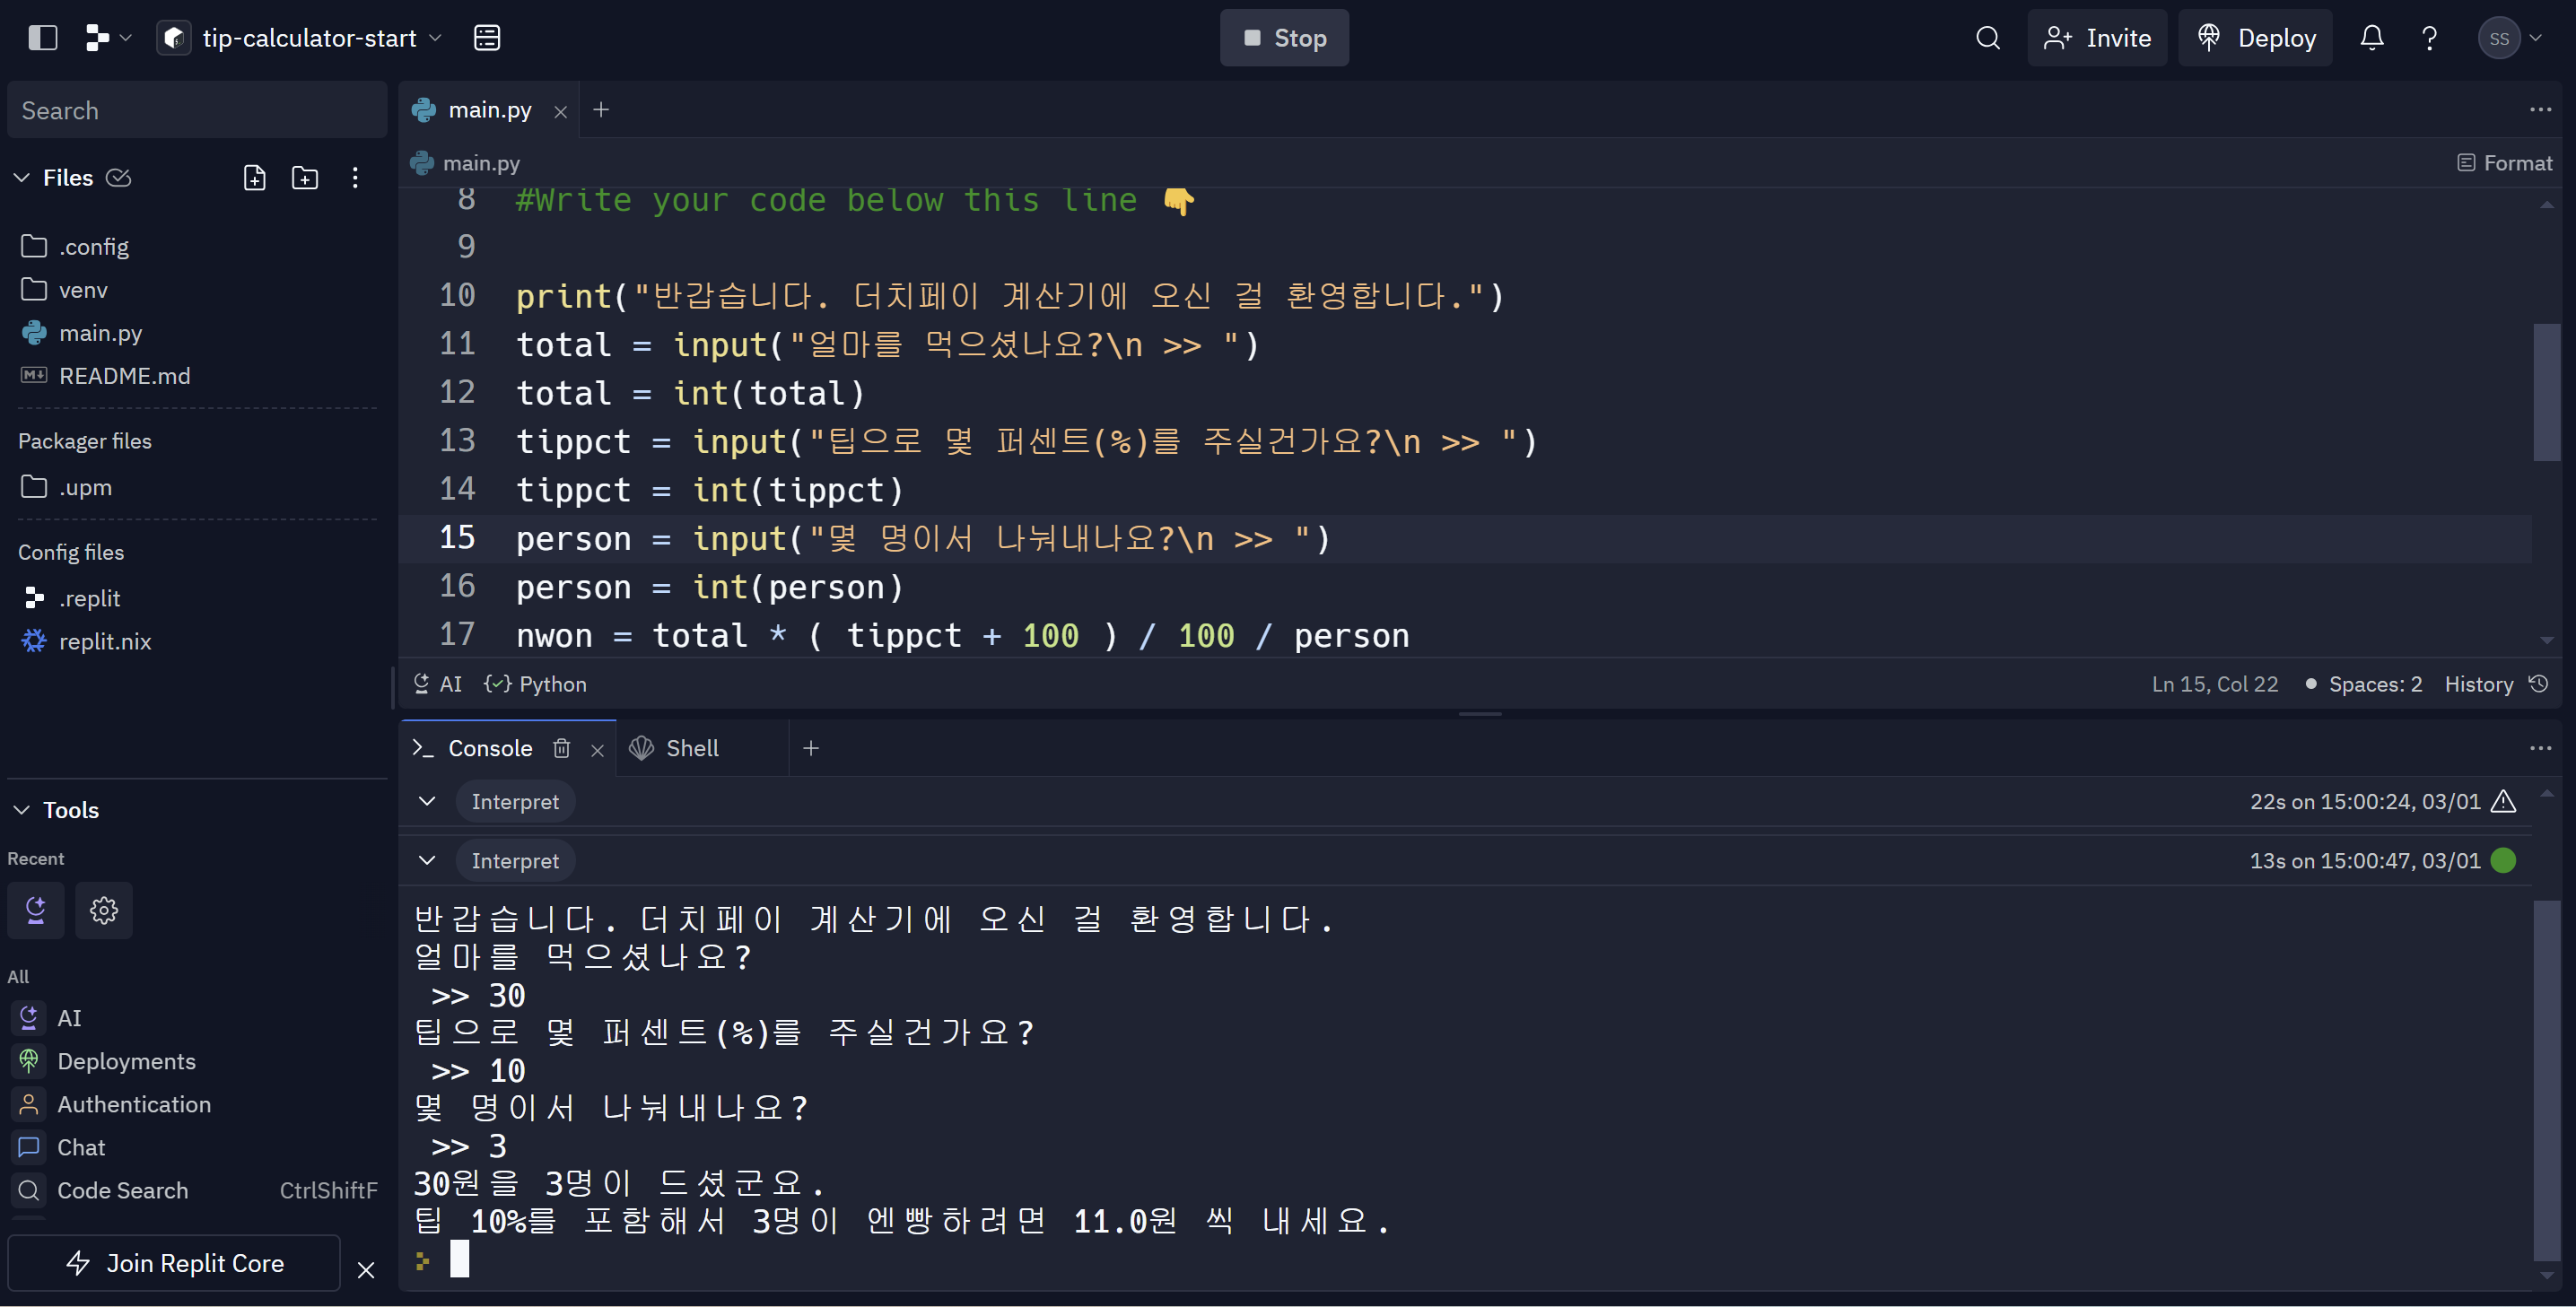The width and height of the screenshot is (2576, 1307).
Task: Open the workspace layout icon beside project name
Action: (487, 38)
